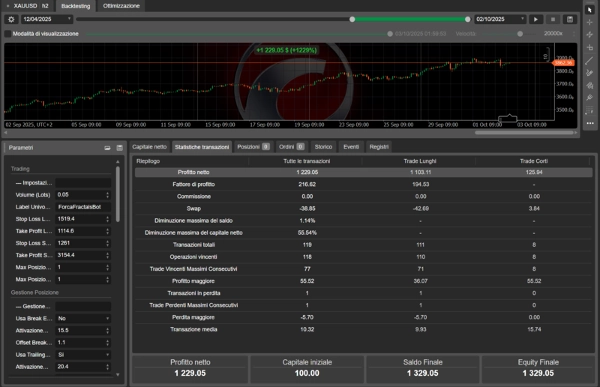Screen dimensions: 600x387
Task: Click right handle of backtest period slider
Action: pos(468,19)
